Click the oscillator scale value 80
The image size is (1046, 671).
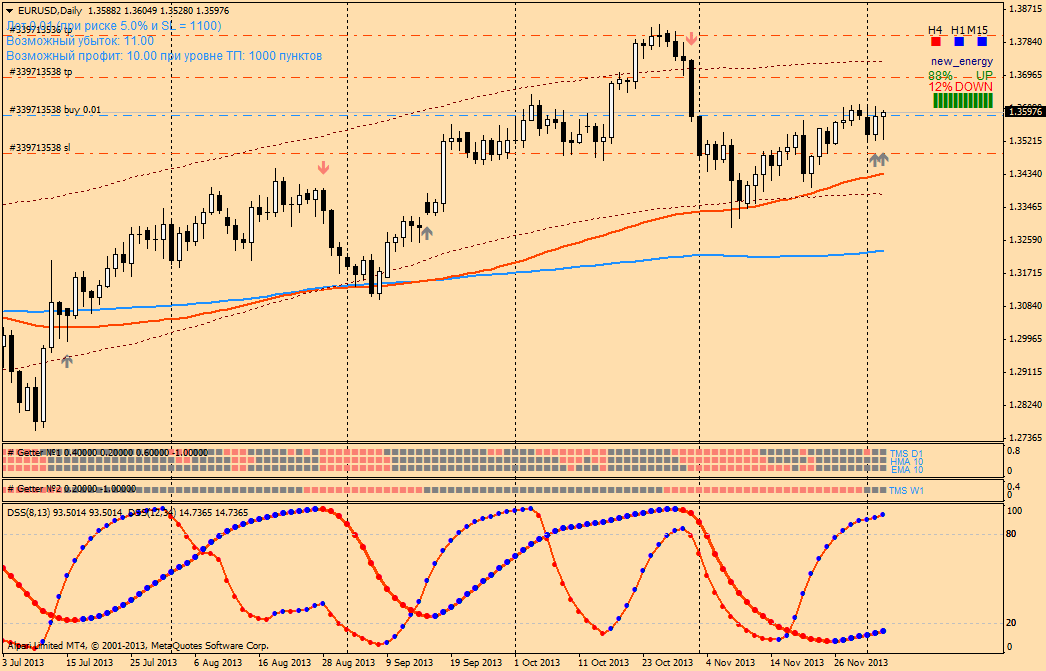tap(1011, 534)
